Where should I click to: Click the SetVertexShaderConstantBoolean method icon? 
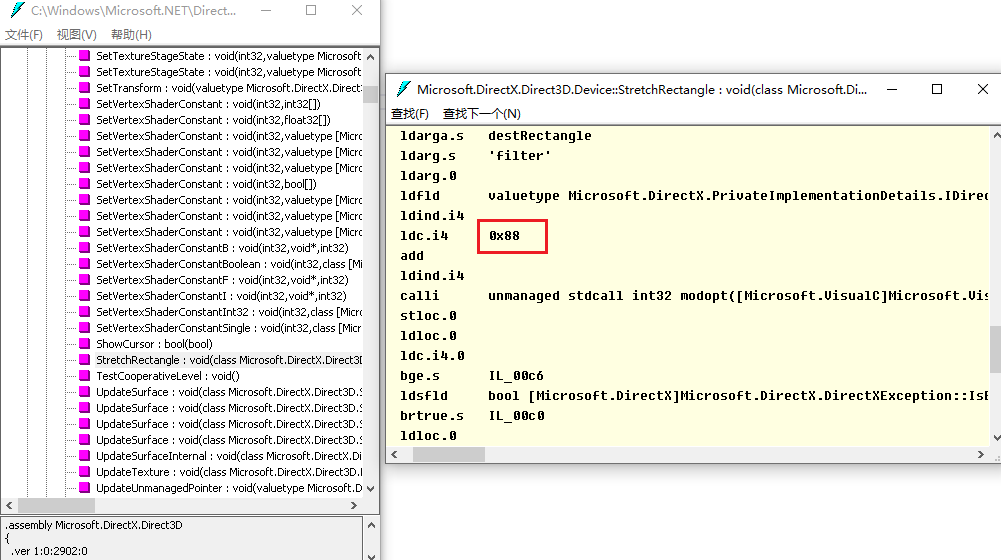[84, 264]
